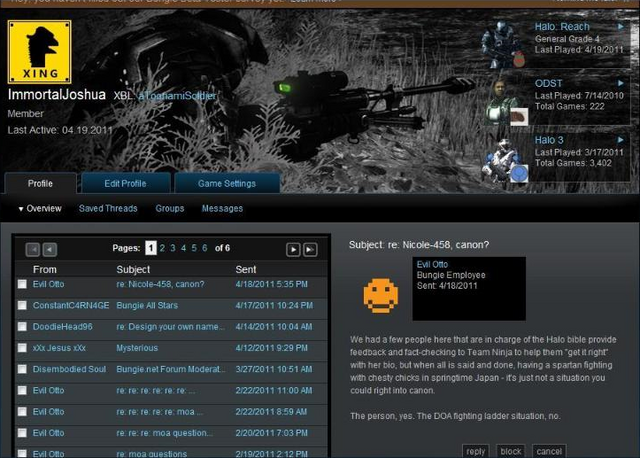The height and width of the screenshot is (458, 640).
Task: Sort messages by From column header
Action: [x=45, y=269]
